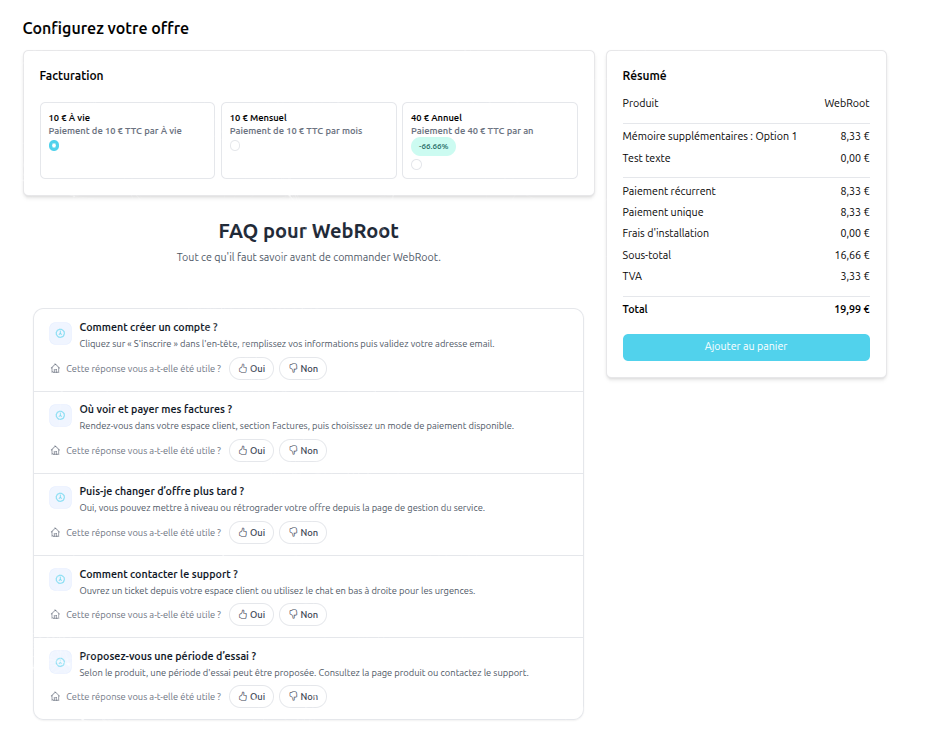Click the icon beside "Comment créer un compte ?"
The width and height of the screenshot is (934, 745).
[x=60, y=333]
